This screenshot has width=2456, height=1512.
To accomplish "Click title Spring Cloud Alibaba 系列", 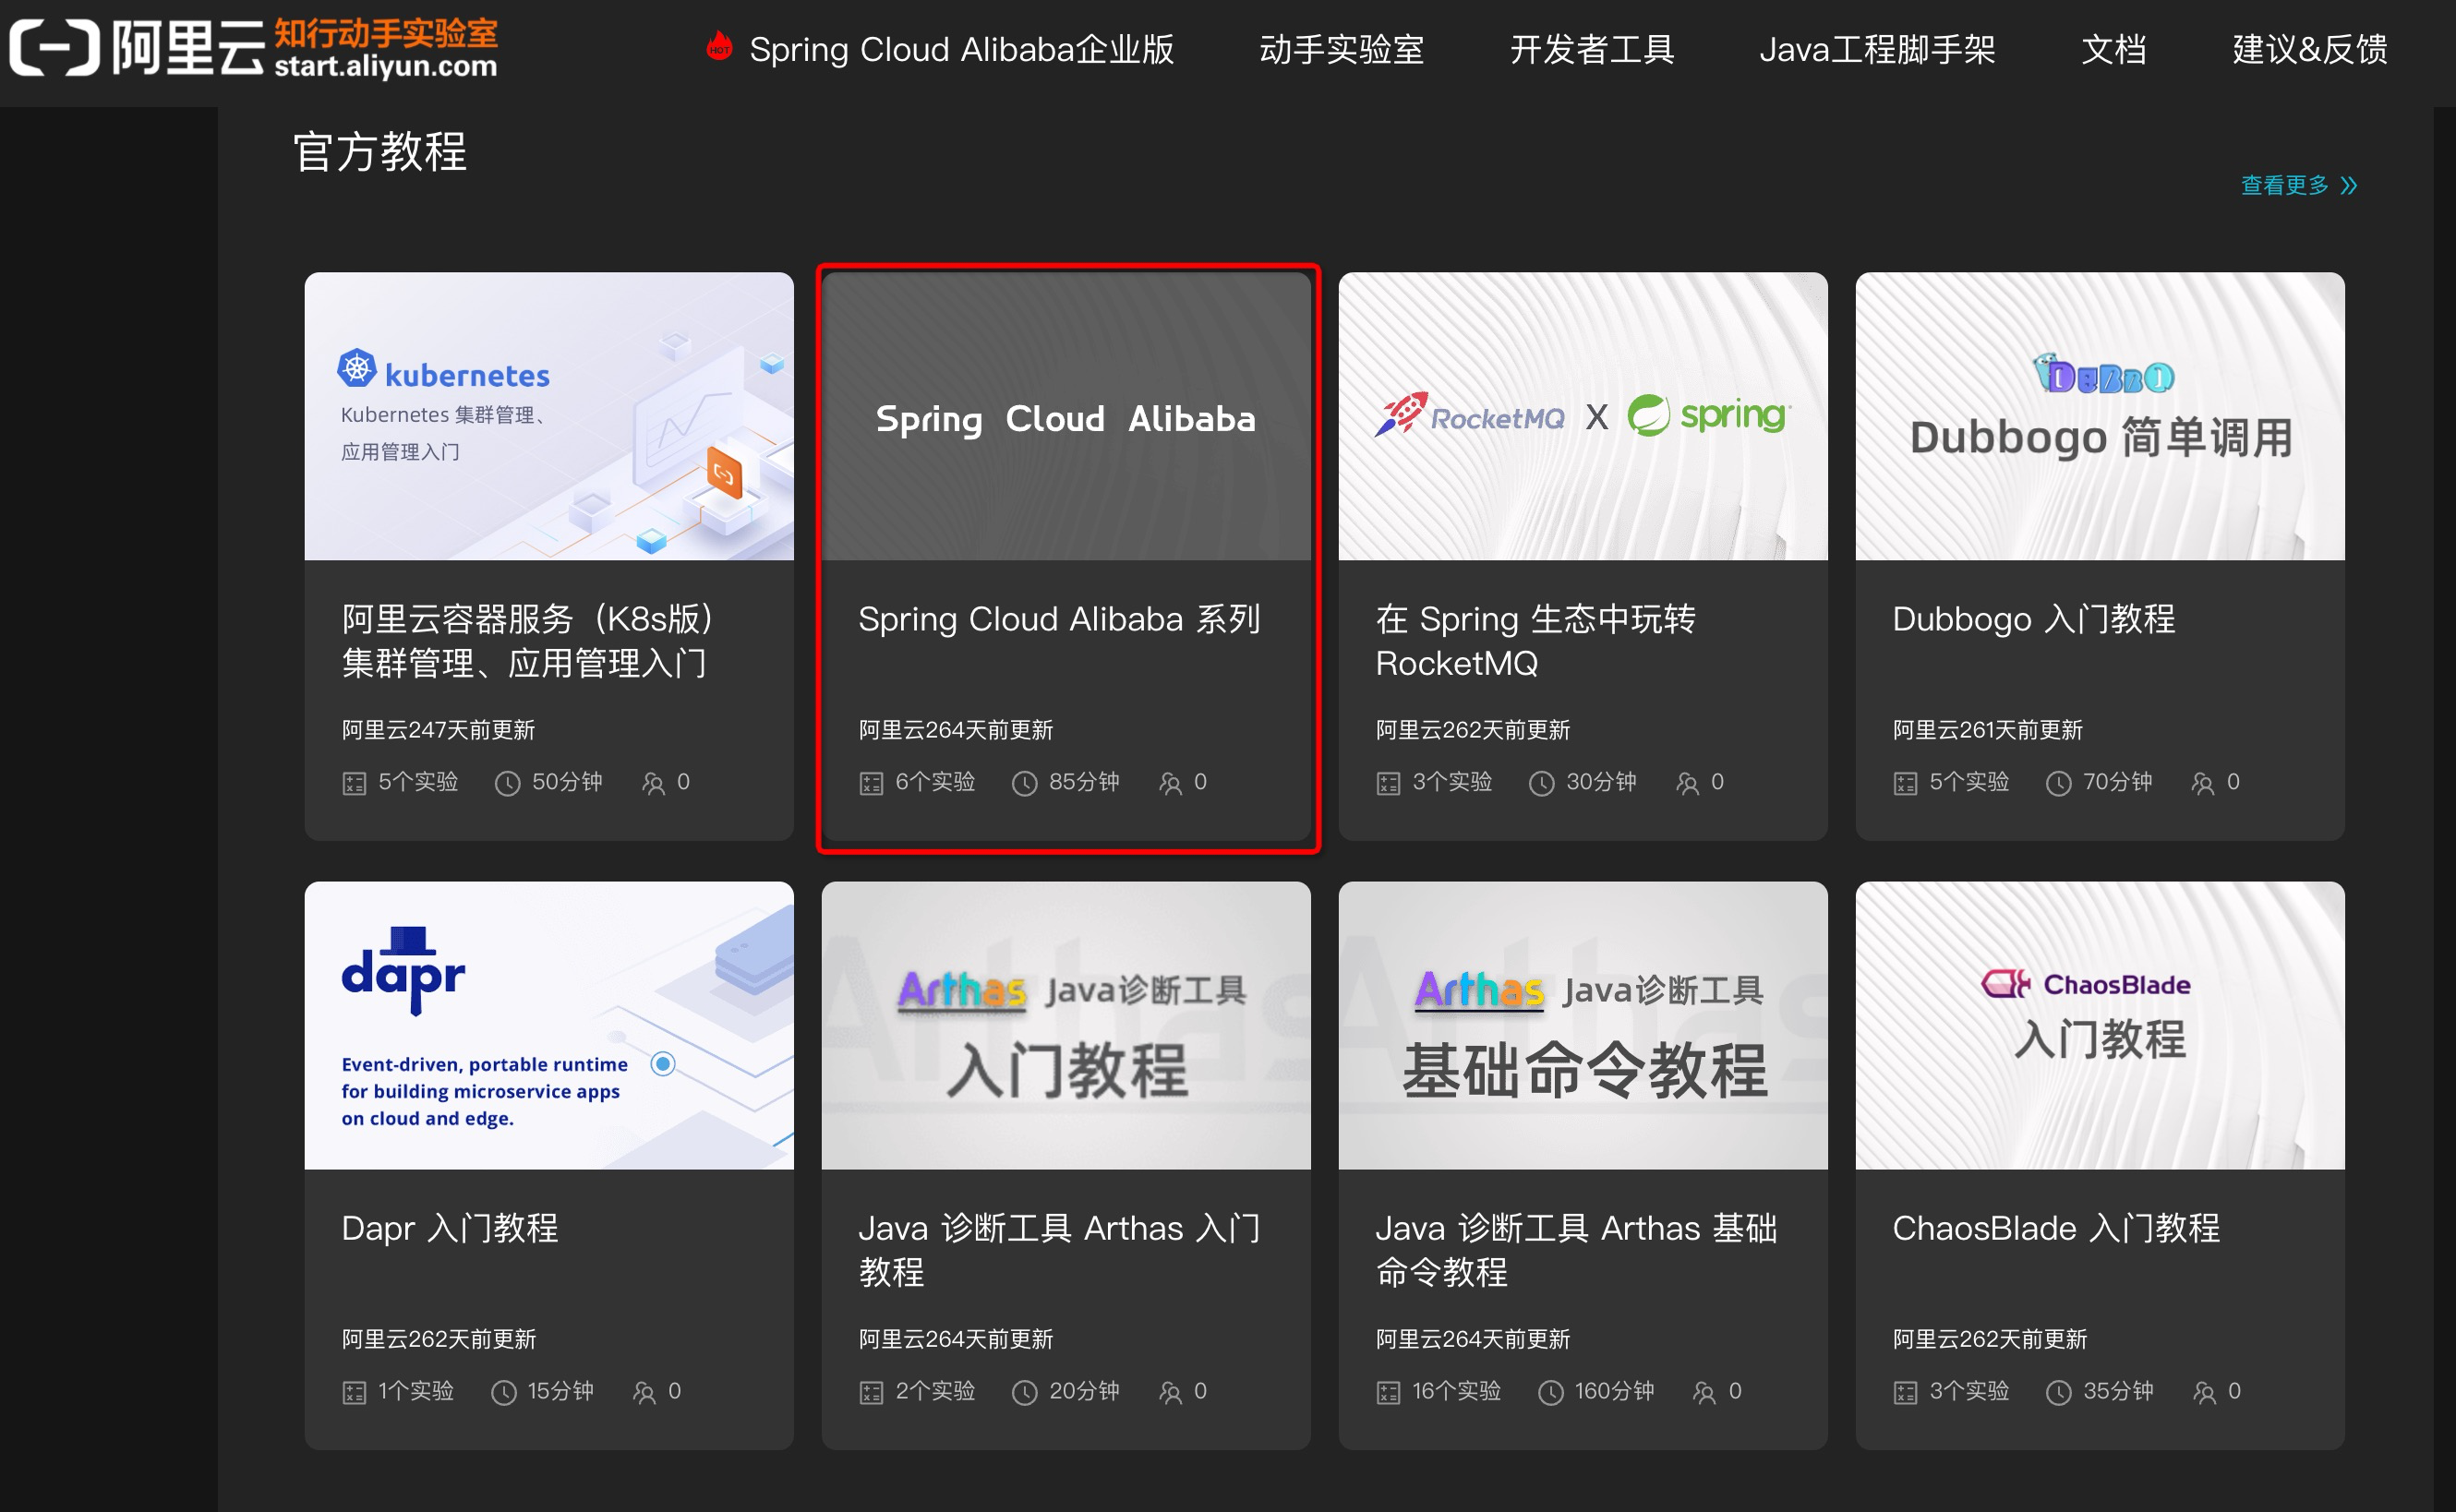I will [1059, 619].
